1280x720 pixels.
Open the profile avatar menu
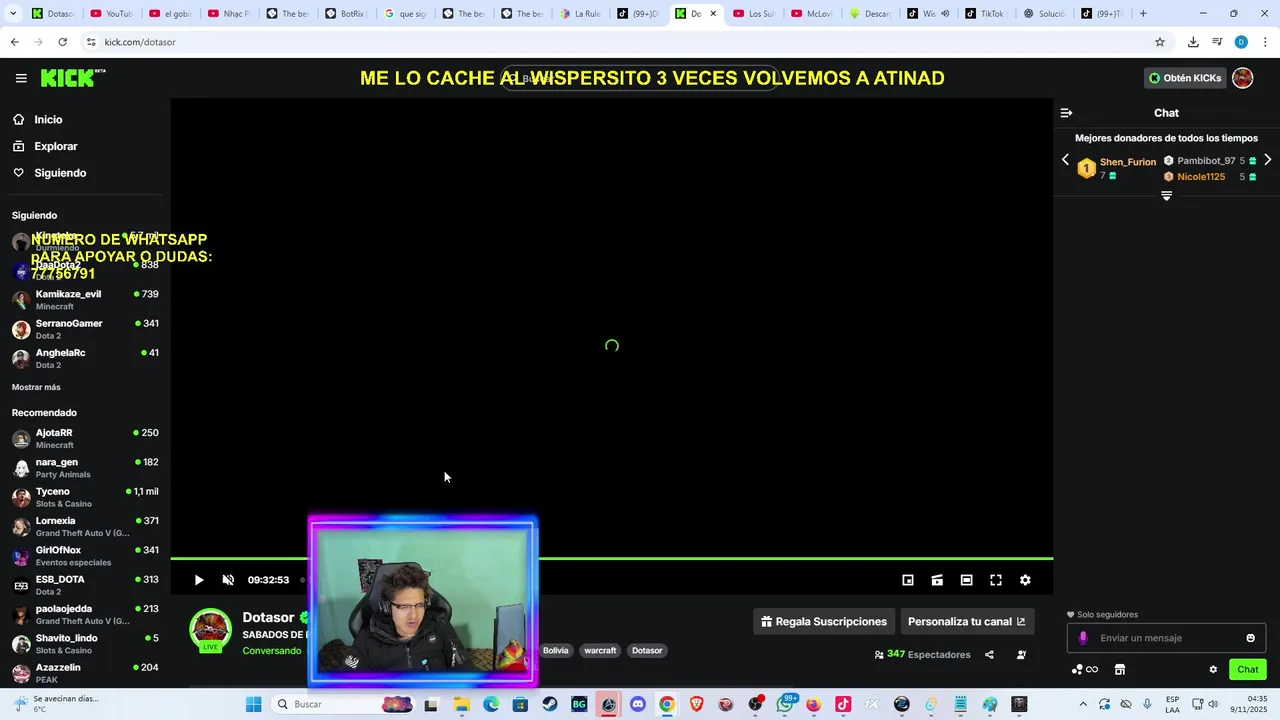(1243, 78)
